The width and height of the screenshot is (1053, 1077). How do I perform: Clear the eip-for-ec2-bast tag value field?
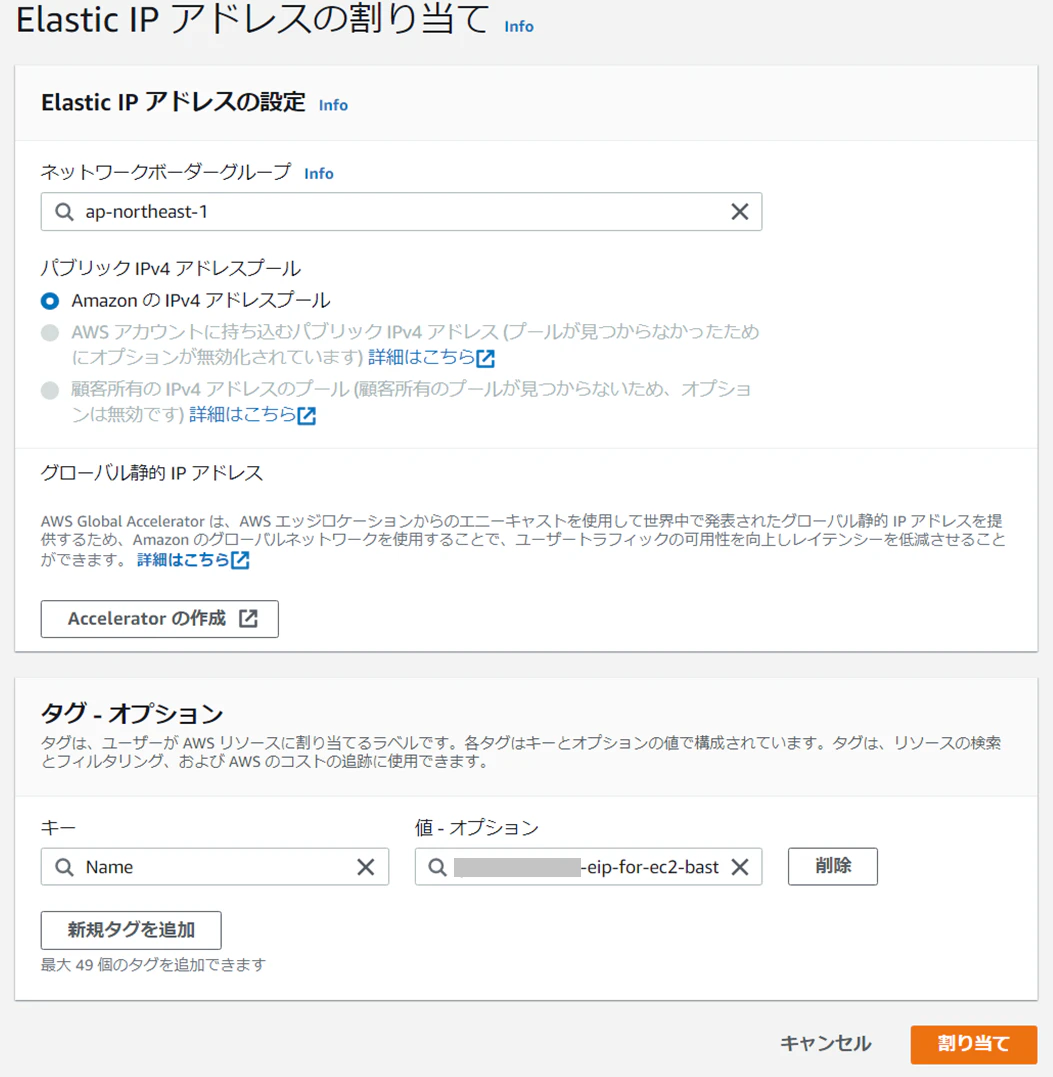click(x=740, y=867)
